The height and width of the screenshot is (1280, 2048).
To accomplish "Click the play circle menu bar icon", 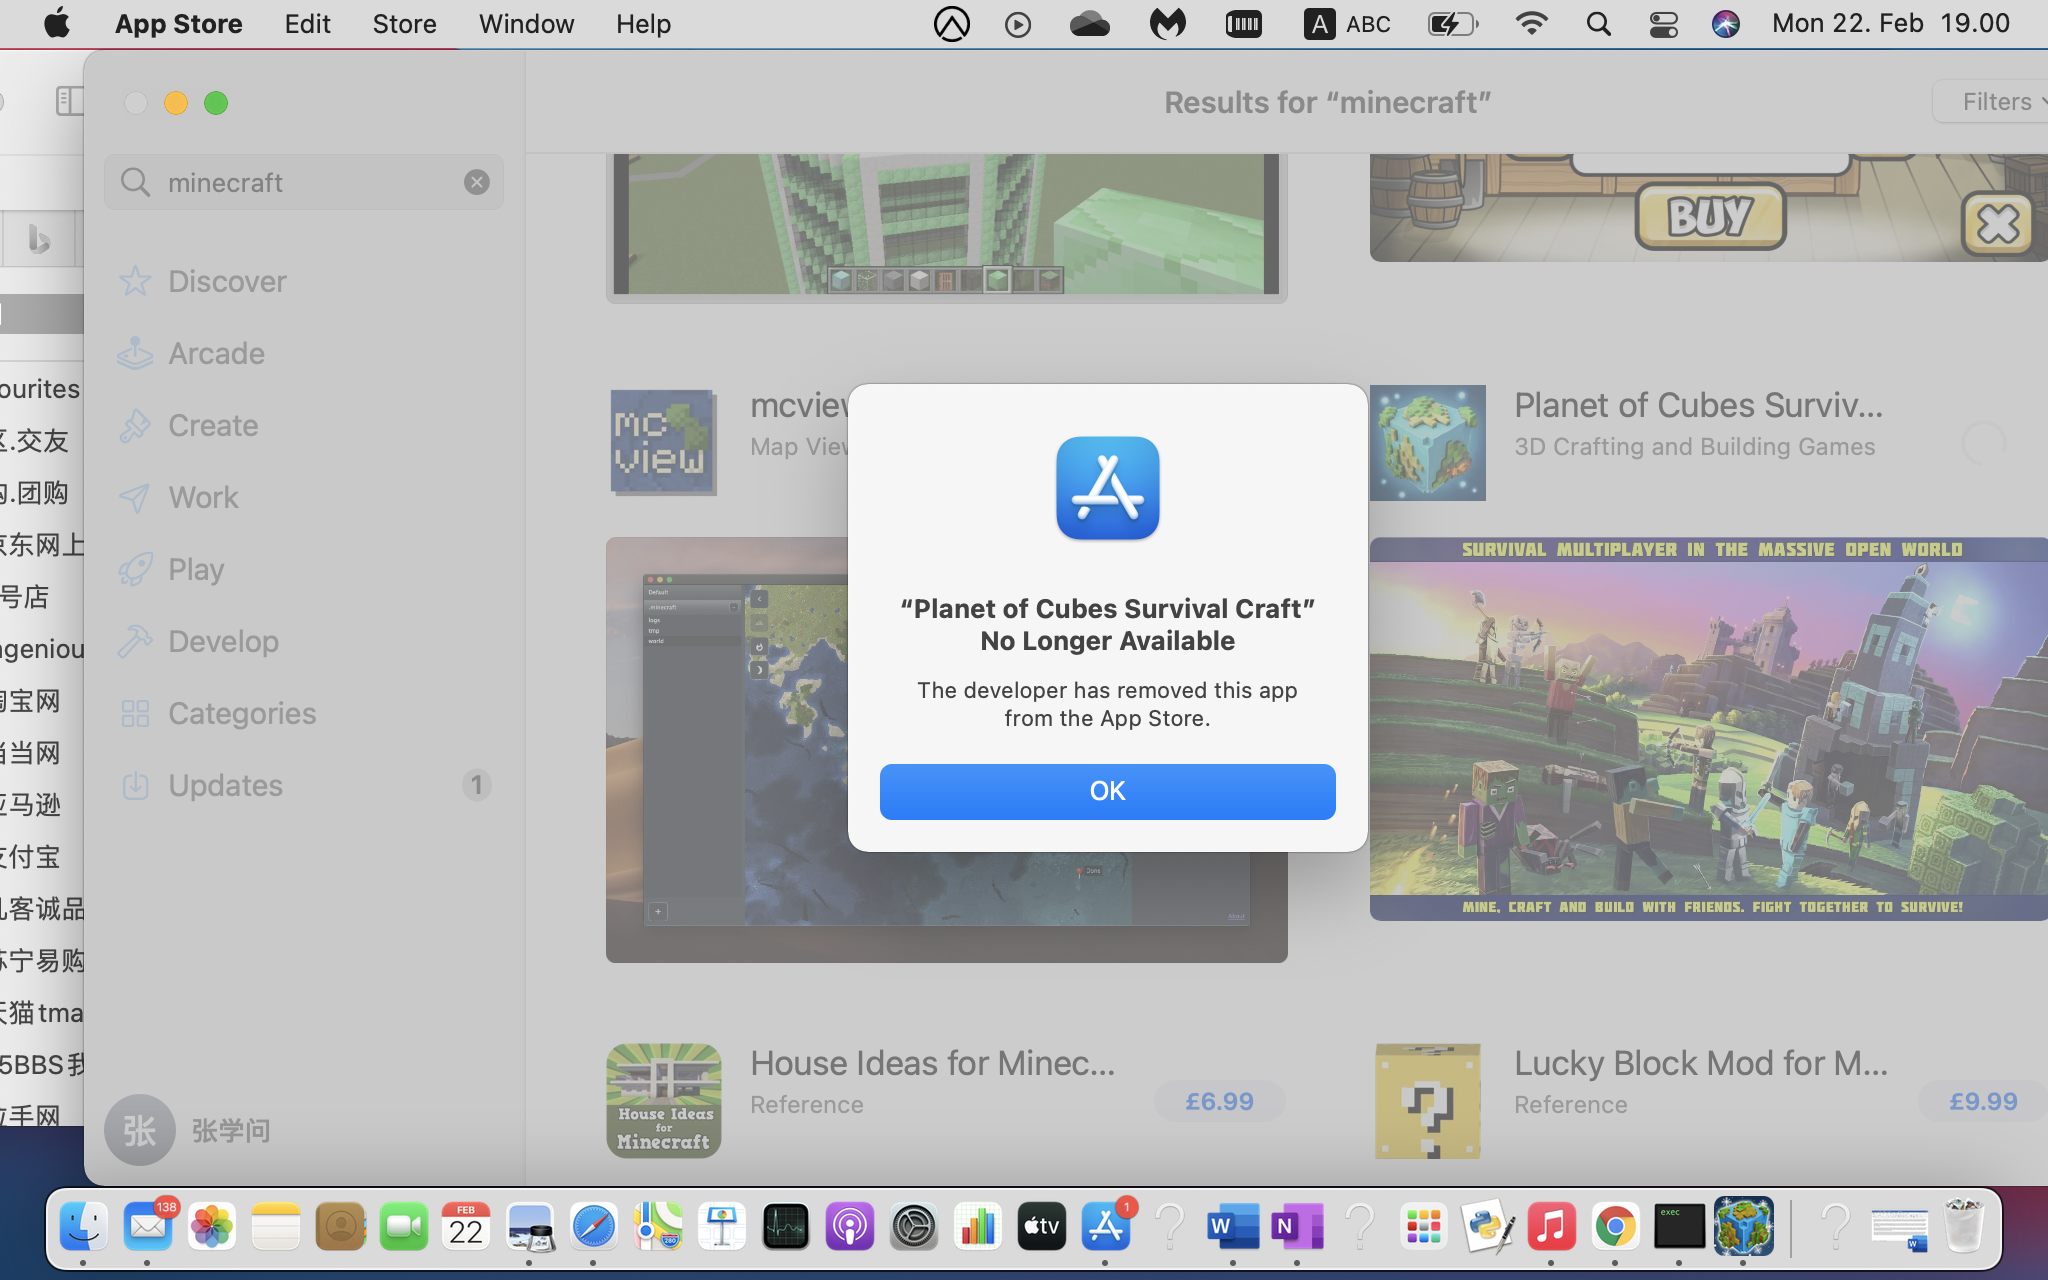I will (1017, 24).
